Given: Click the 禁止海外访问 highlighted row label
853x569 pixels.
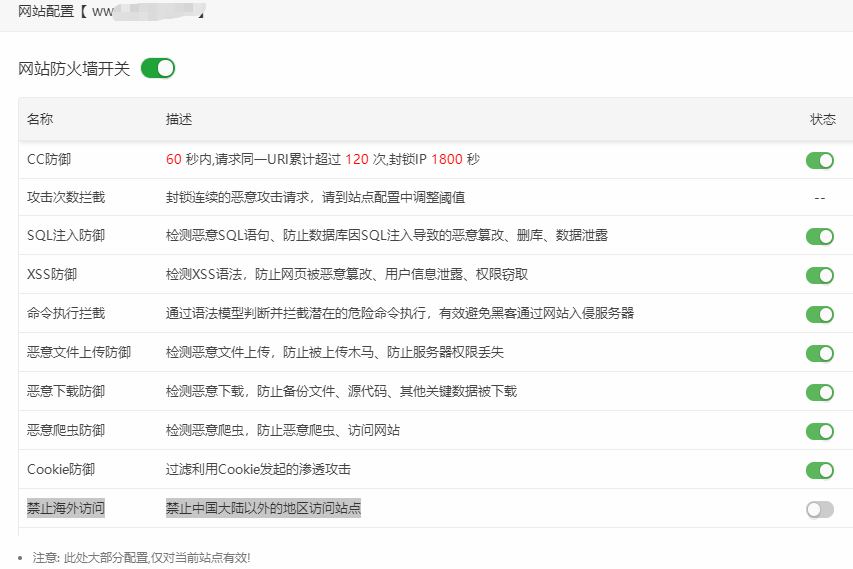Looking at the screenshot, I should (66, 508).
